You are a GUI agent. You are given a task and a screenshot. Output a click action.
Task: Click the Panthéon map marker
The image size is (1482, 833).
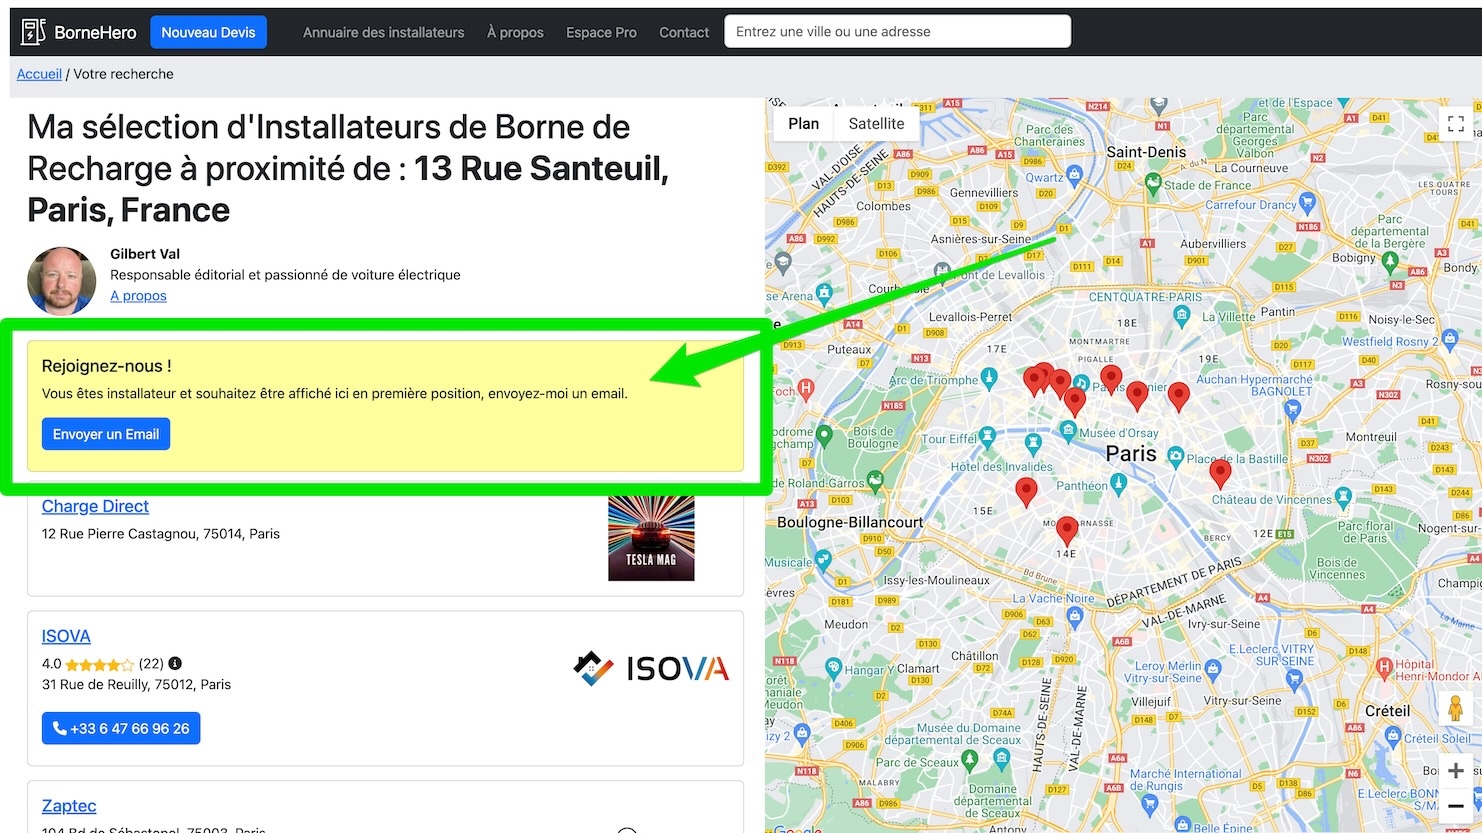click(1118, 484)
